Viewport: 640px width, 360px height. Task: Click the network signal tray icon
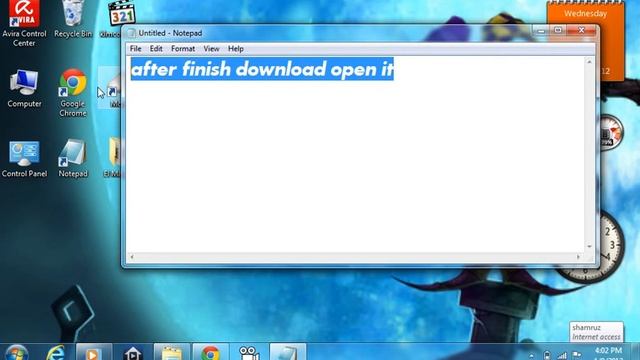562,356
